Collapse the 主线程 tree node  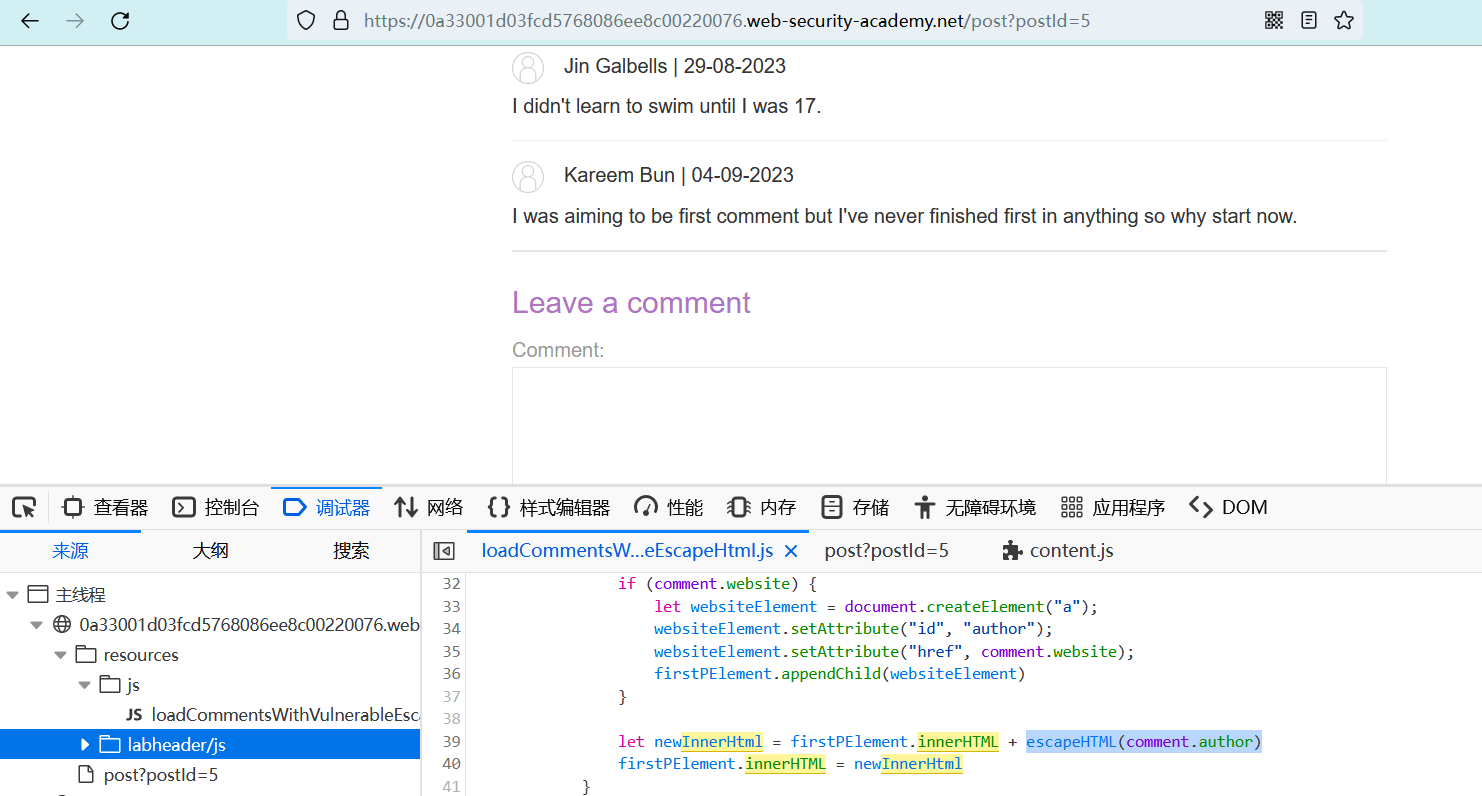13,595
